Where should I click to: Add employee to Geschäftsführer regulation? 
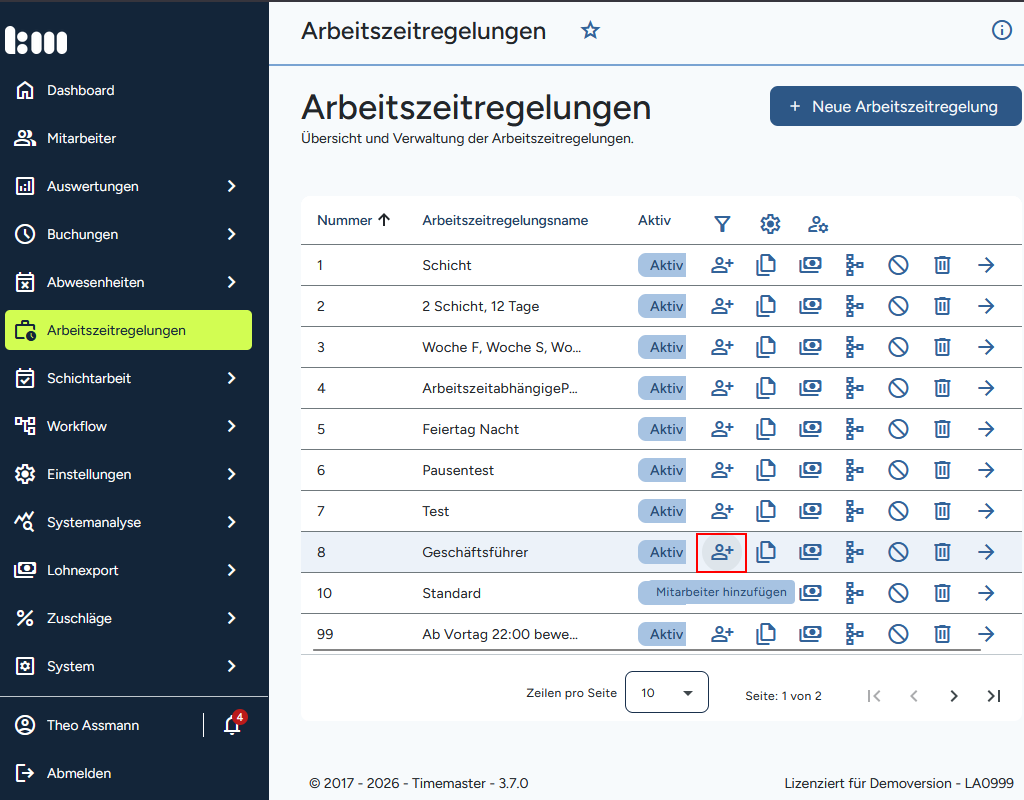click(722, 552)
